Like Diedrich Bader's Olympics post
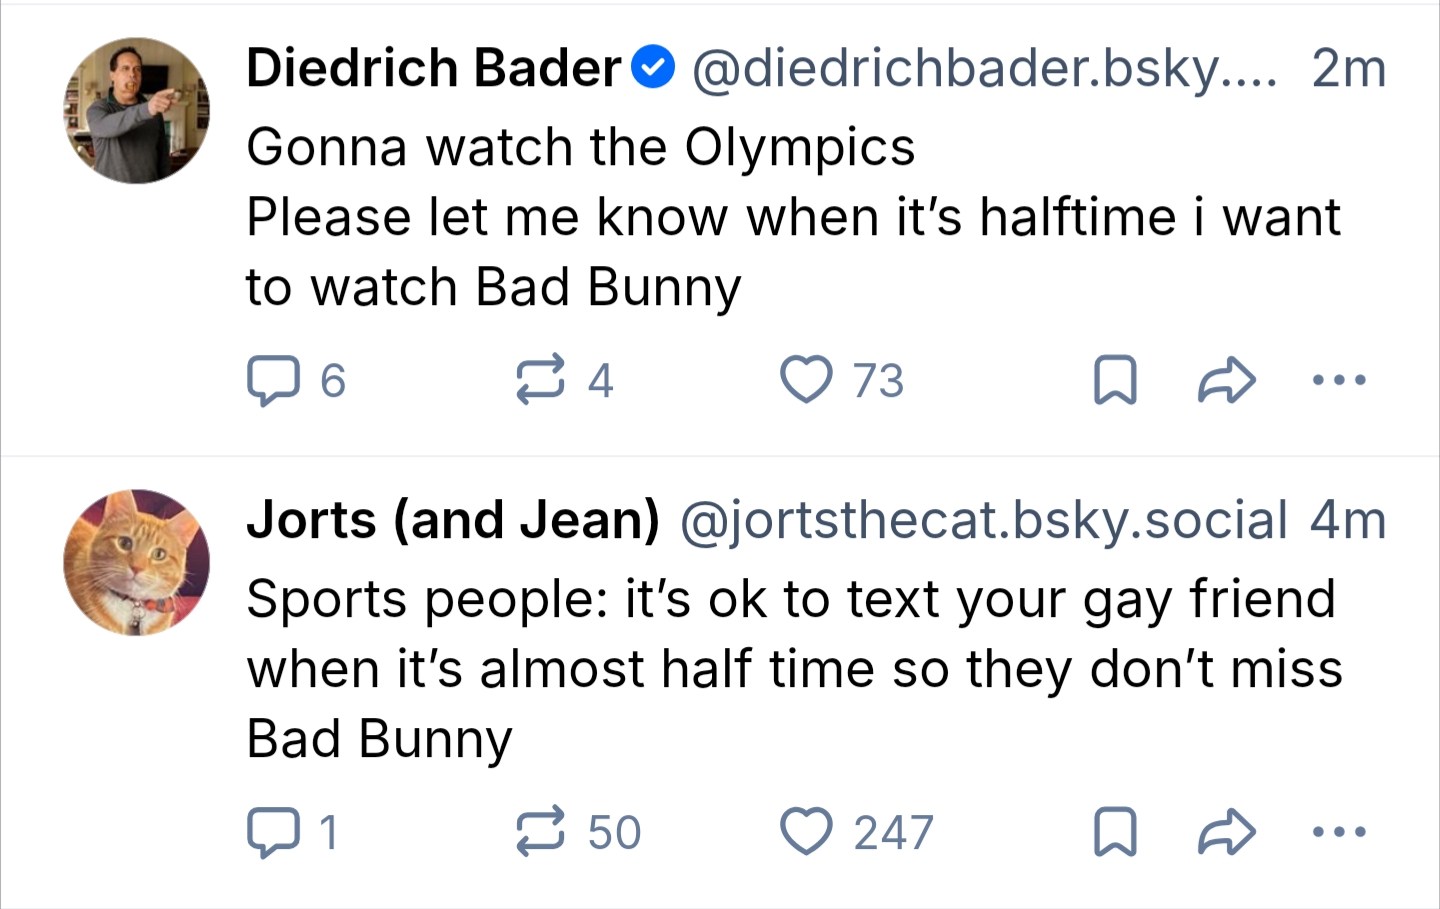Screen dimensions: 1440x909 tap(806, 380)
